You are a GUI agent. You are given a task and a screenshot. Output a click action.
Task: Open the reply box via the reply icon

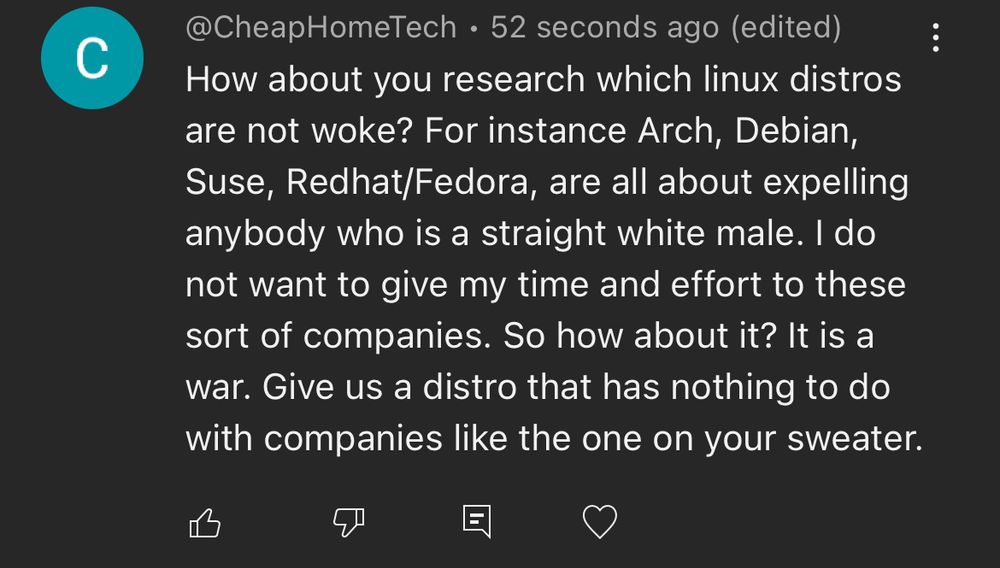pyautogui.click(x=477, y=521)
